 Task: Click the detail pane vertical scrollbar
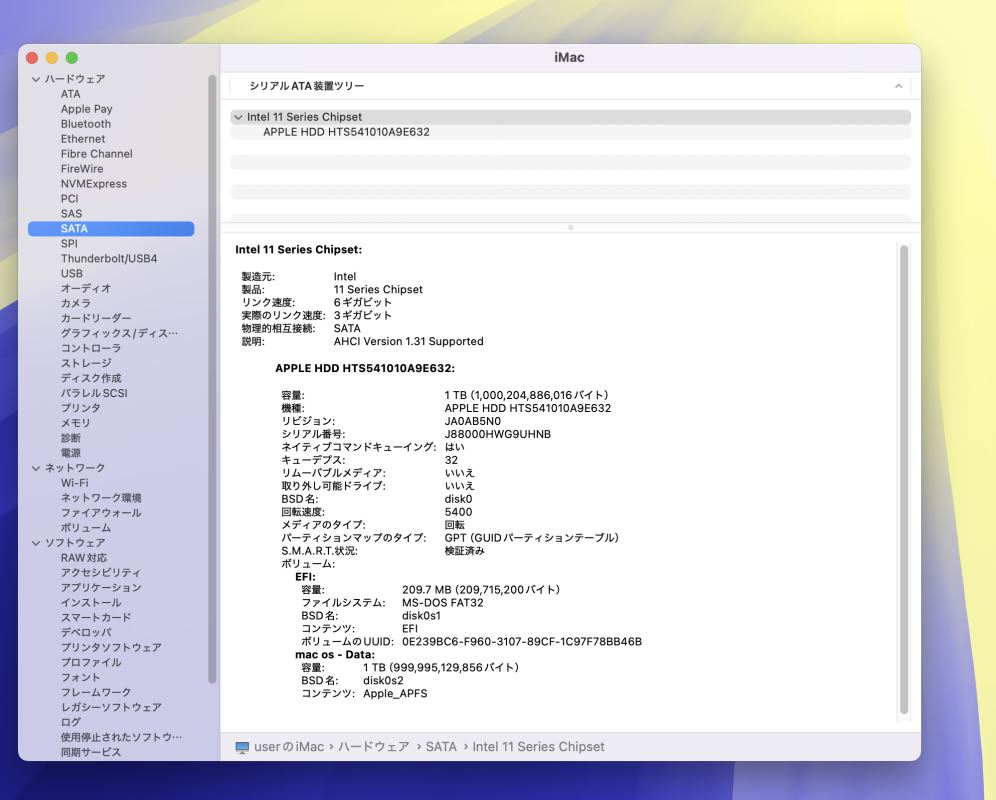904,480
